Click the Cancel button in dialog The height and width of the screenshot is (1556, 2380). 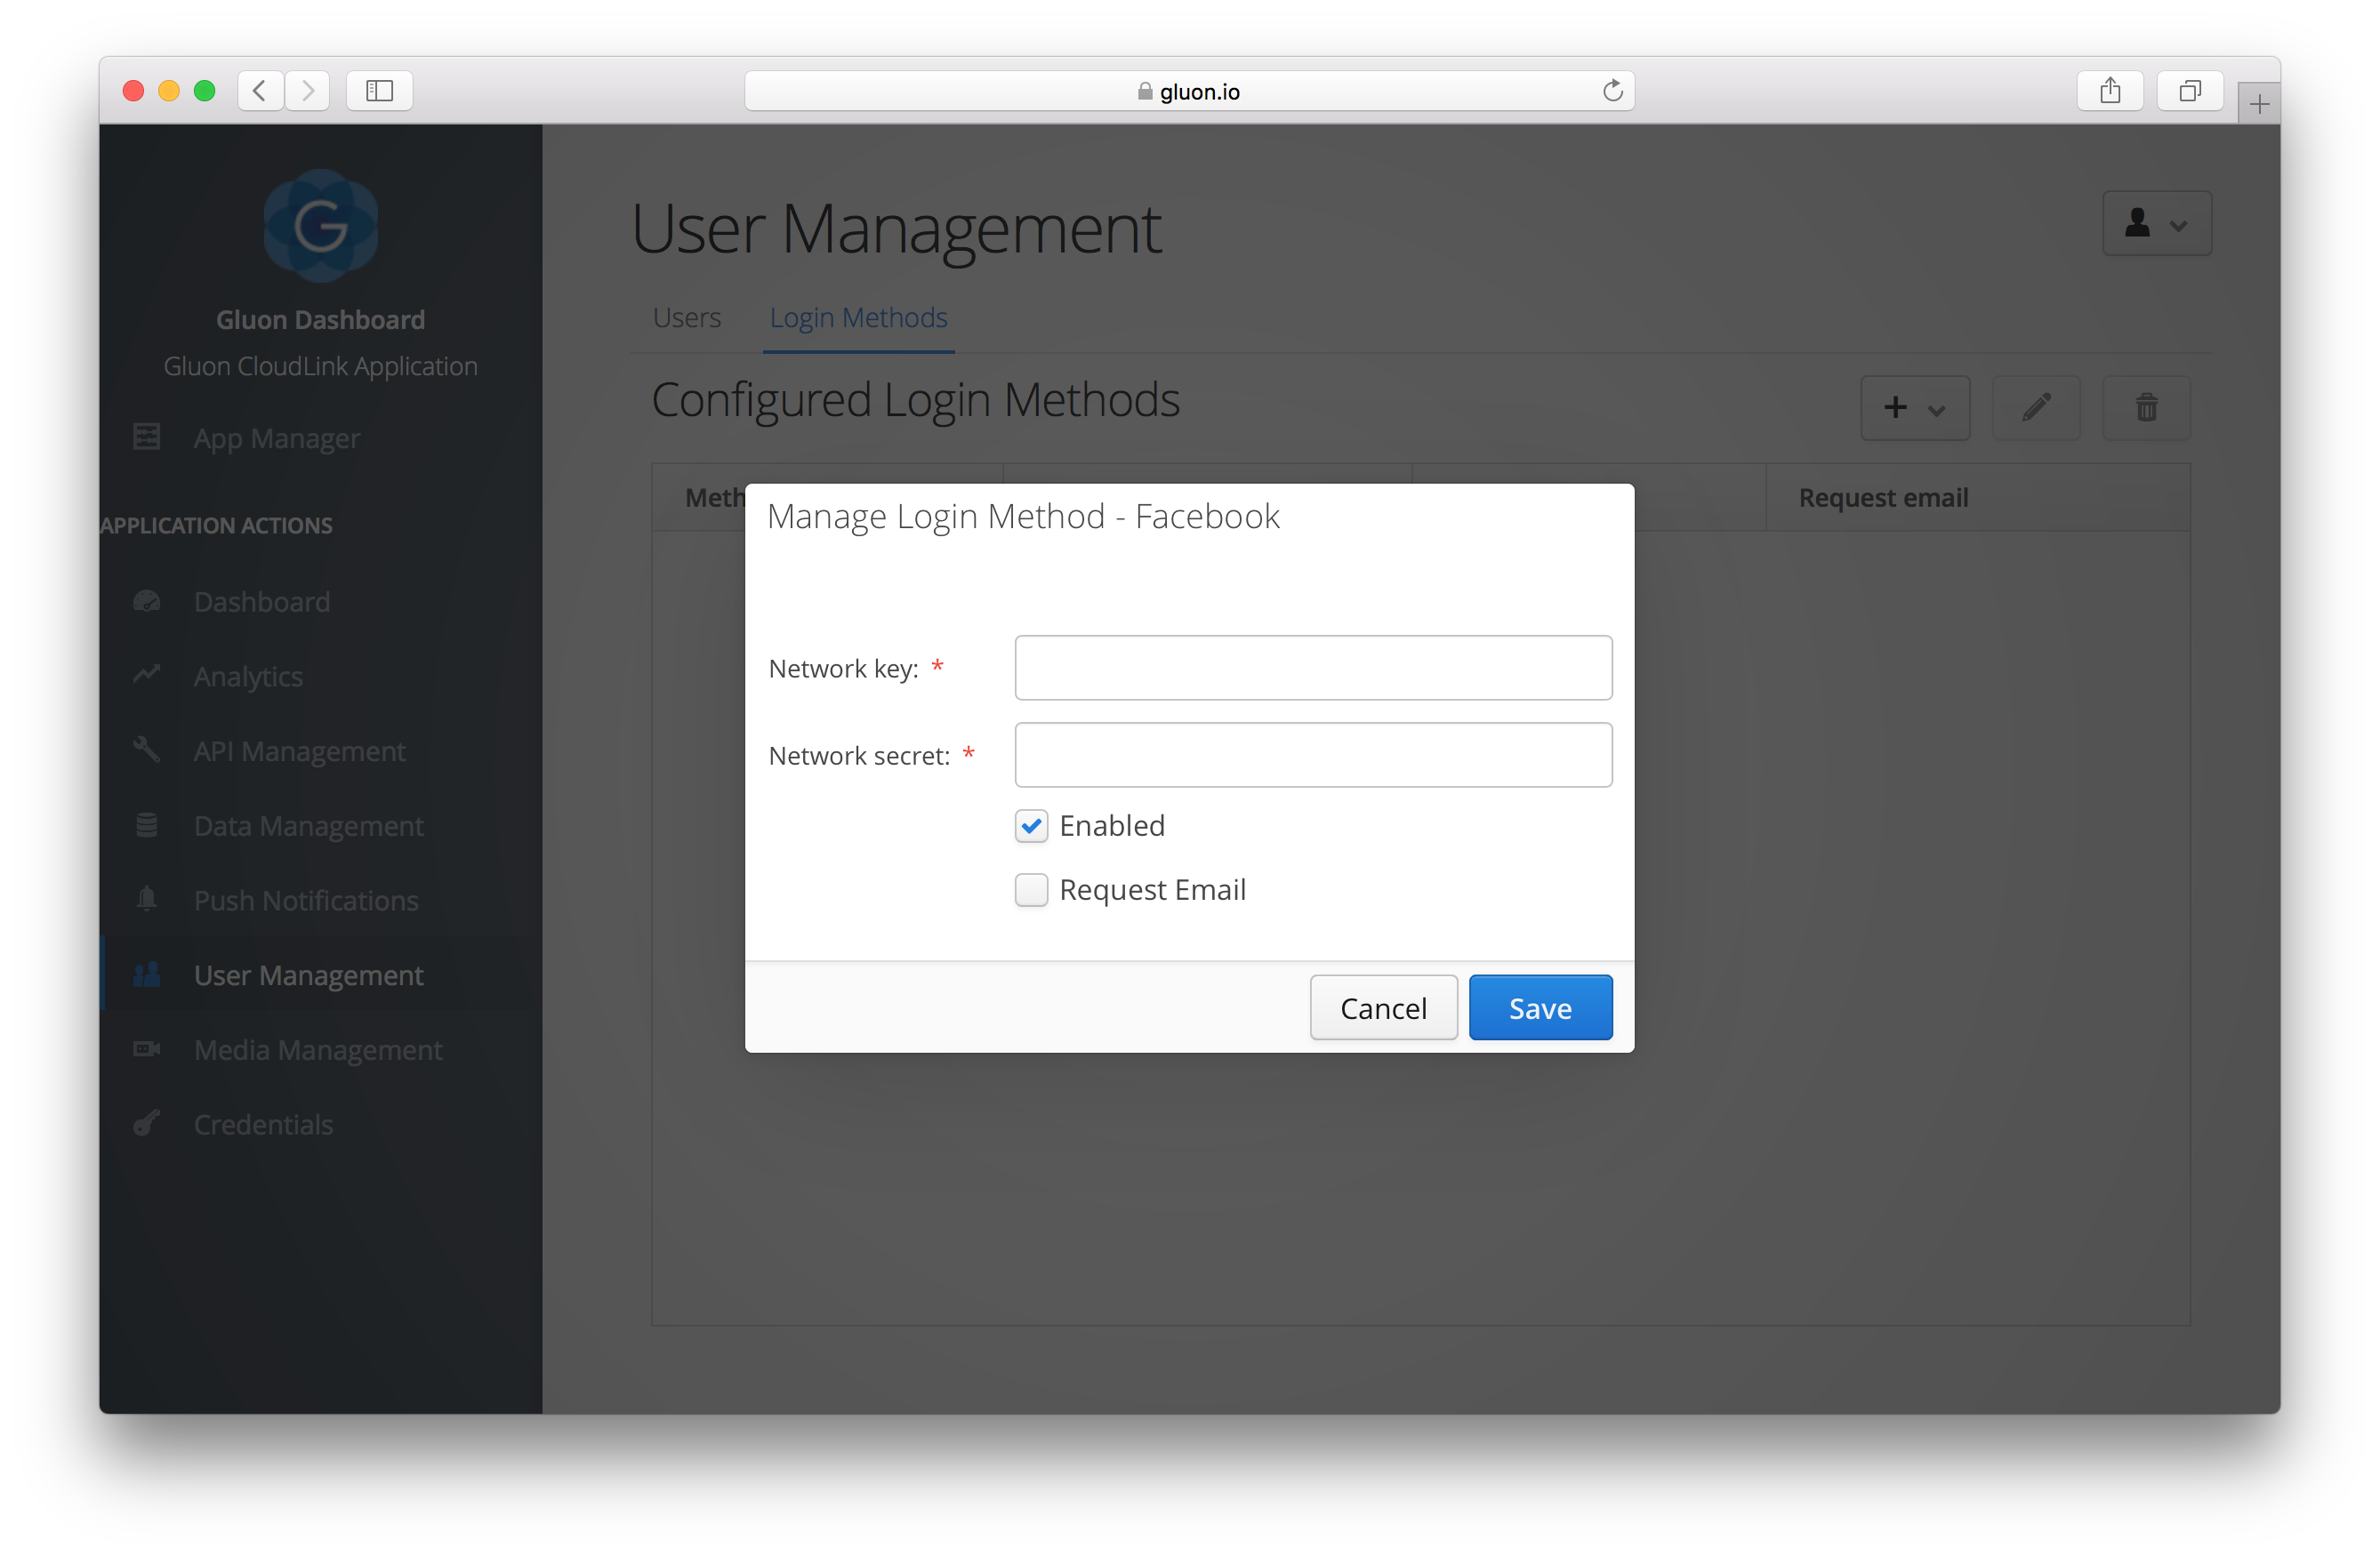(1387, 1007)
